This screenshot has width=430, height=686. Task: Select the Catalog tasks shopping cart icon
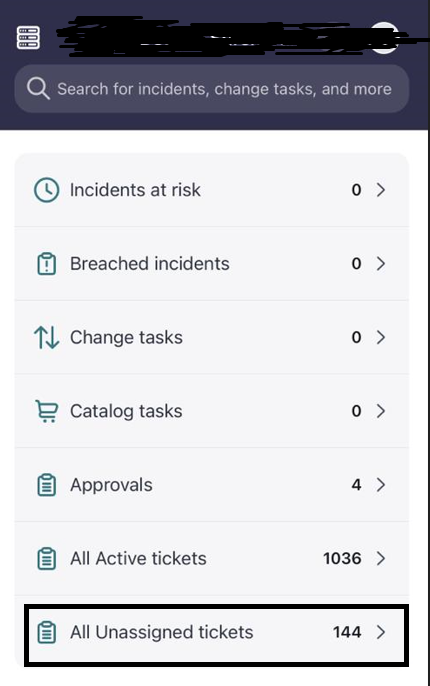[x=46, y=411]
